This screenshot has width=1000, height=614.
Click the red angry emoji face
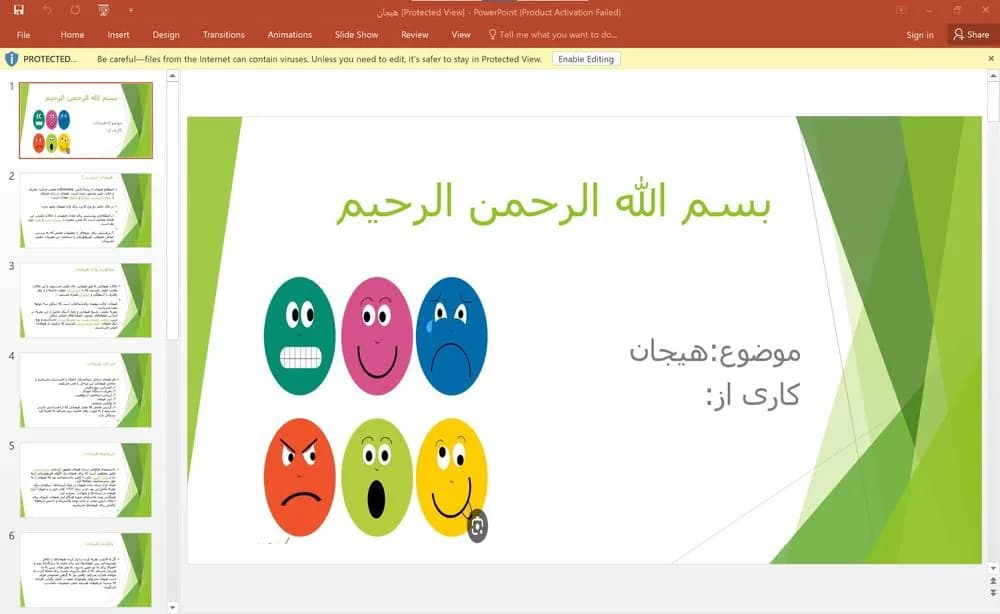300,477
